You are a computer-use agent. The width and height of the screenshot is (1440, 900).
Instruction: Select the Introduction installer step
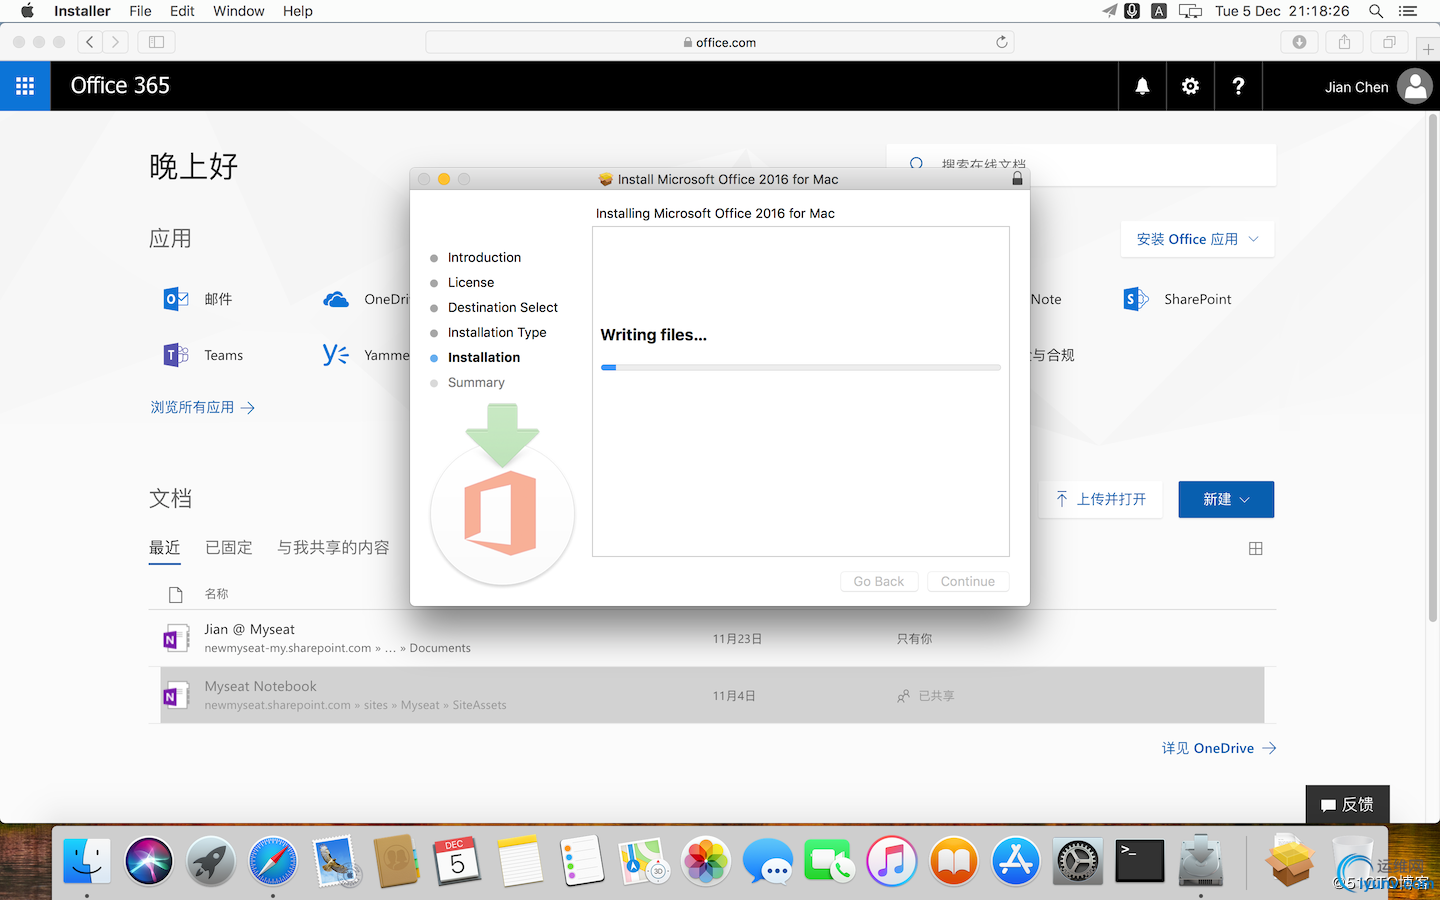point(484,257)
